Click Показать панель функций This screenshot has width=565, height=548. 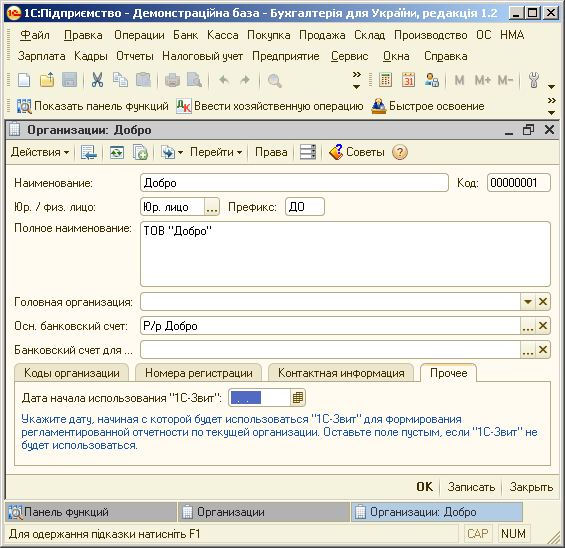pyautogui.click(x=93, y=106)
